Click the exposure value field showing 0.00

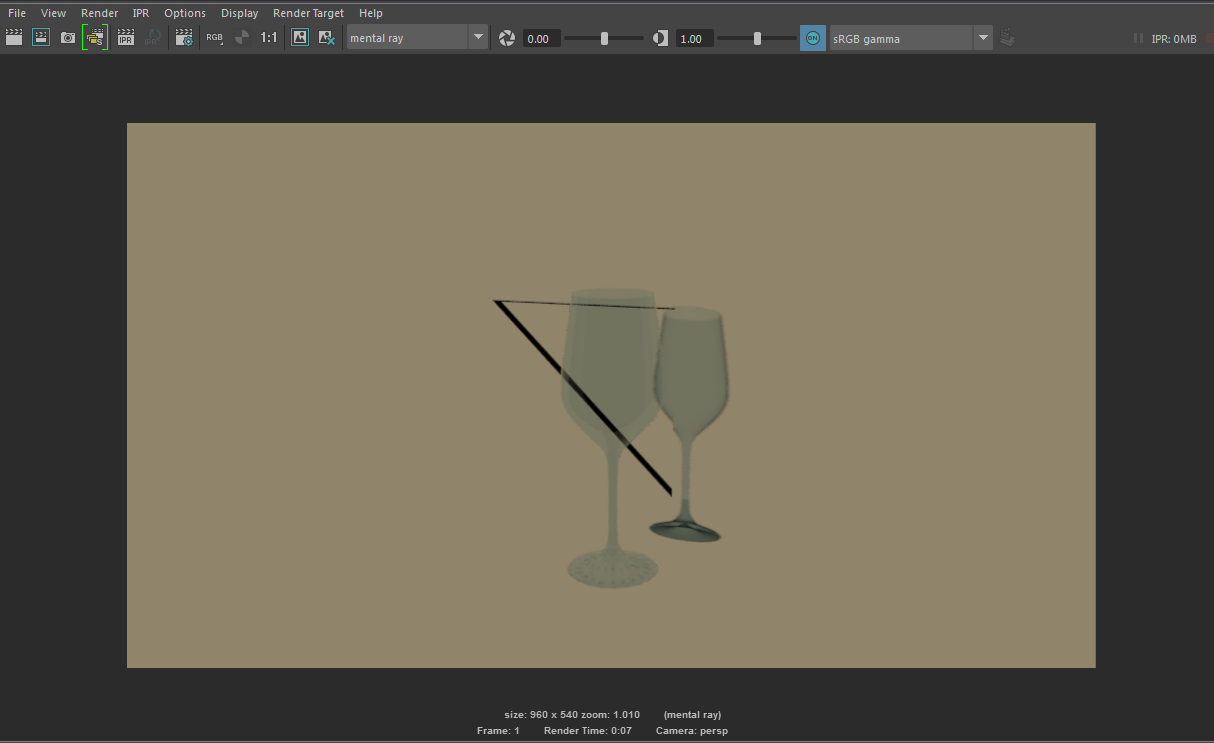point(541,38)
